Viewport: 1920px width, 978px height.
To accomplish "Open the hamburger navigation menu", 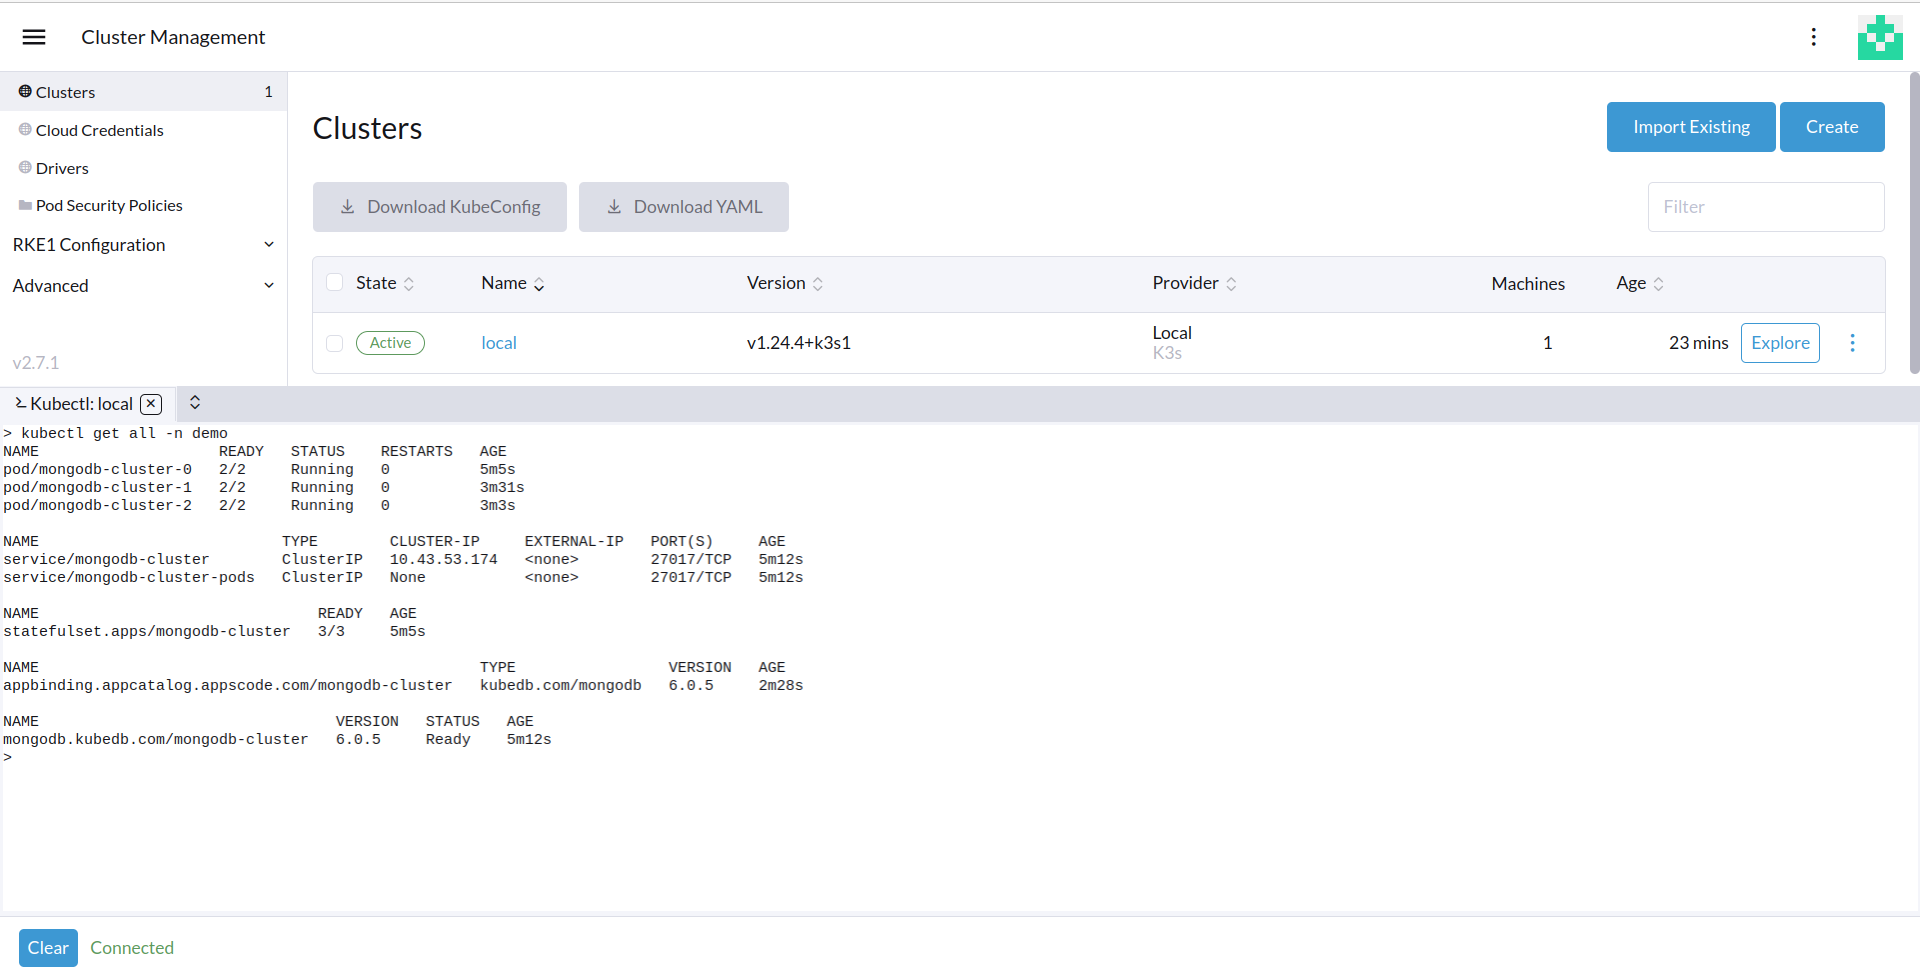I will tap(34, 37).
